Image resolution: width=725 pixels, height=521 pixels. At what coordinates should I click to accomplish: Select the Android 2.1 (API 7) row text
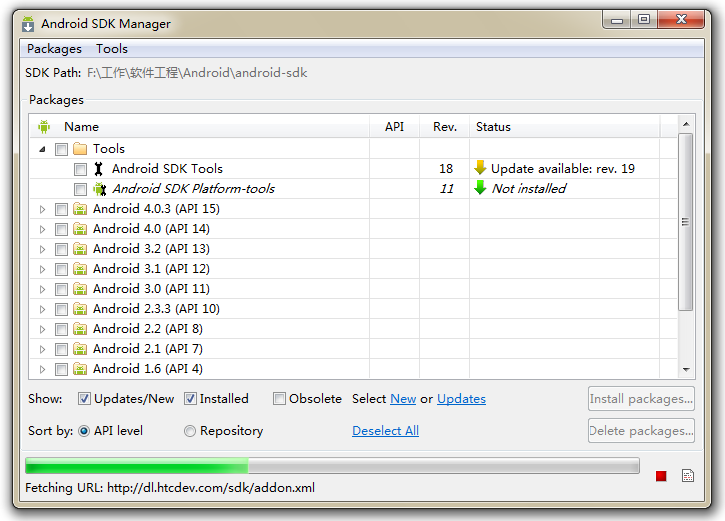[148, 349]
